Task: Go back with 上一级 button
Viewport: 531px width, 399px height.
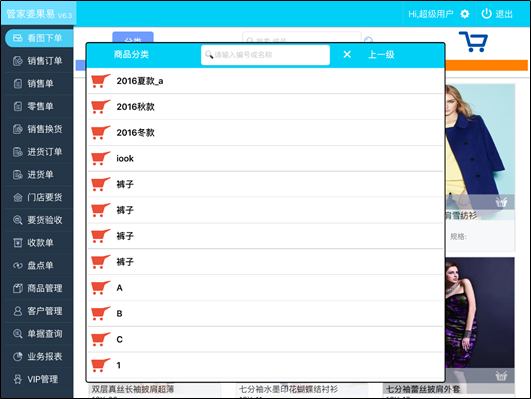Action: tap(381, 54)
